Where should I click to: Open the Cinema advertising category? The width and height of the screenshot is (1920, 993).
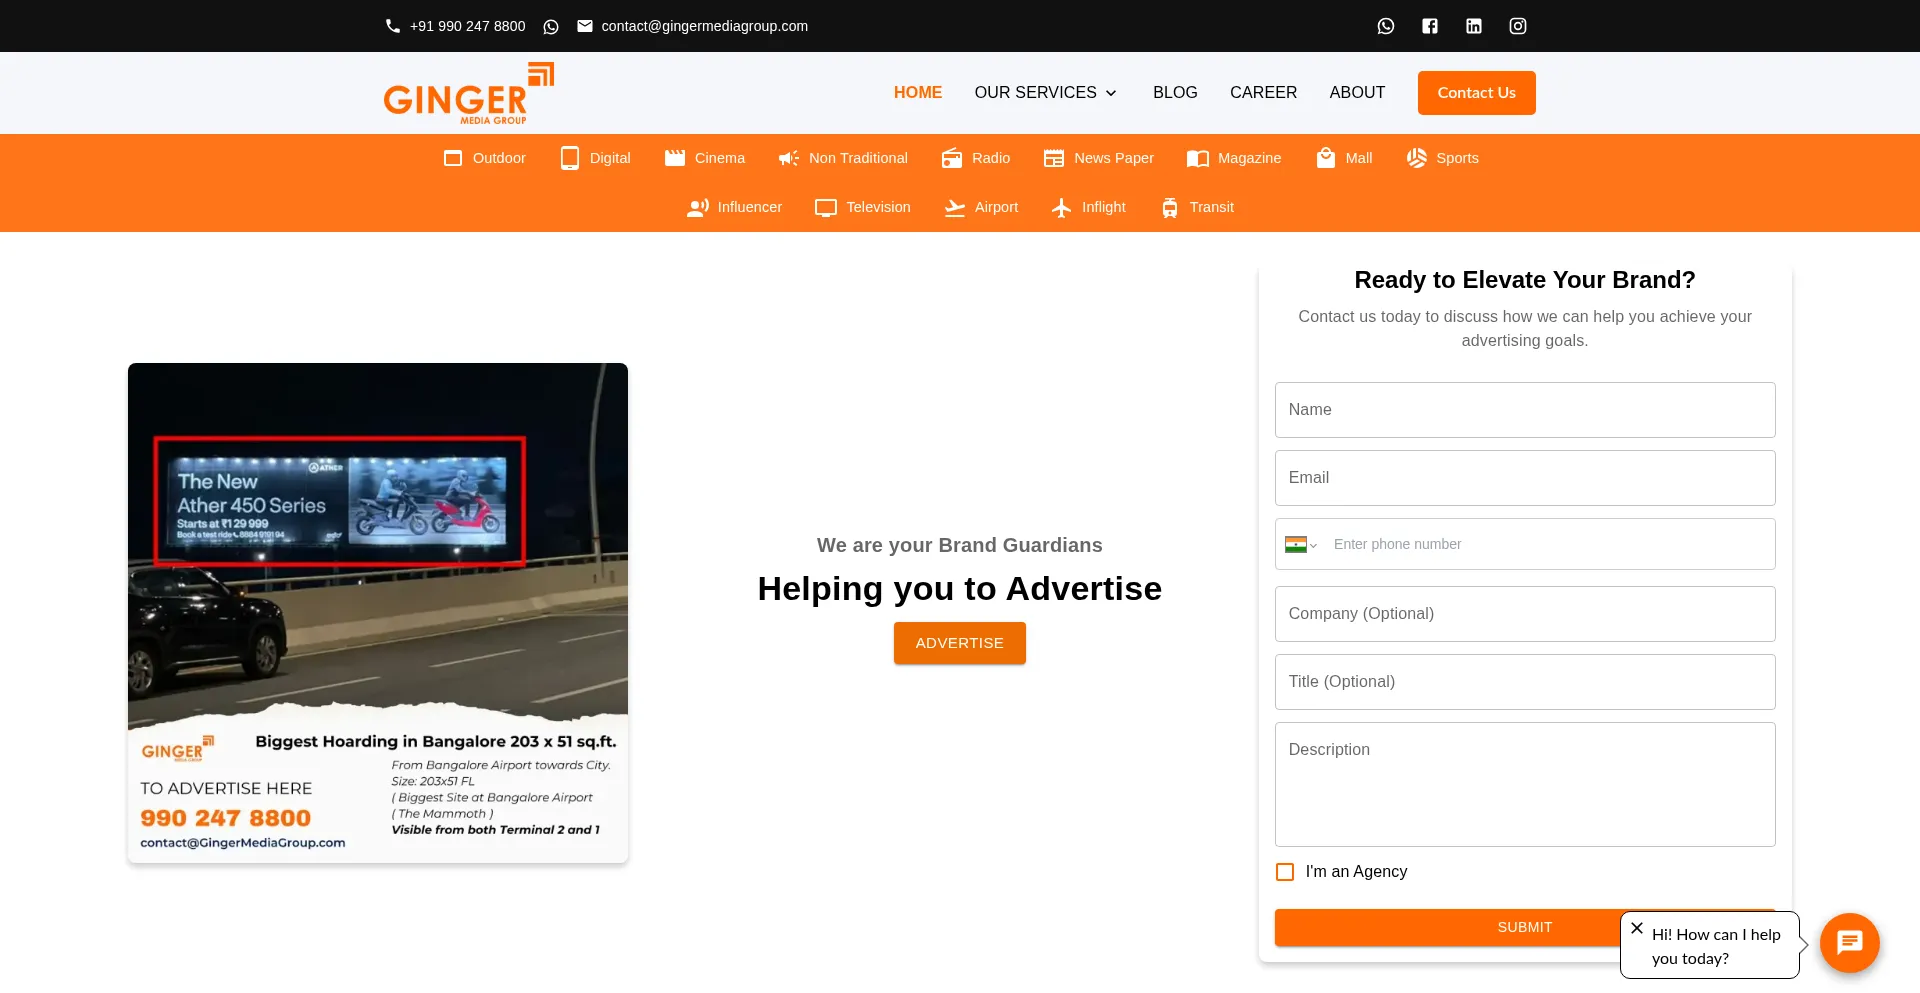coord(675,158)
